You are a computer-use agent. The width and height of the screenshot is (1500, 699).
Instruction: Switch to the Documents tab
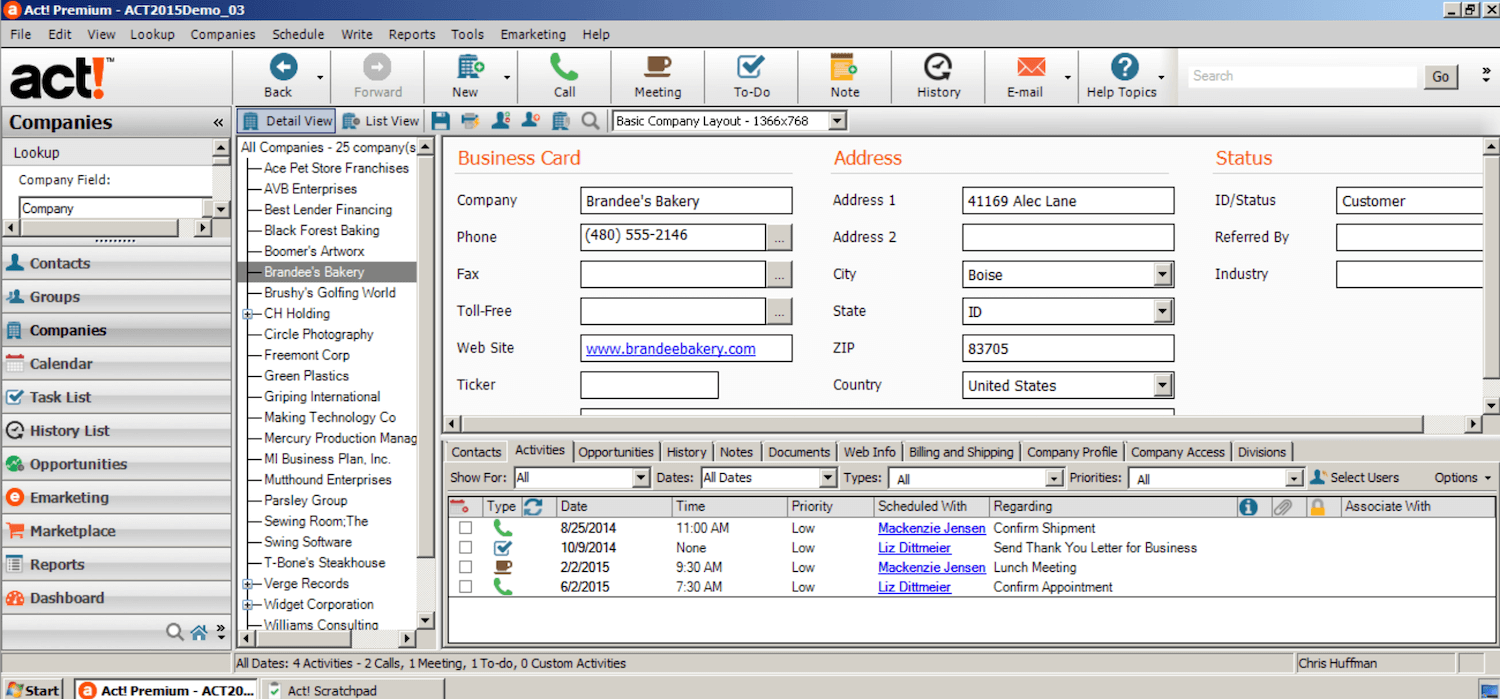pos(799,452)
